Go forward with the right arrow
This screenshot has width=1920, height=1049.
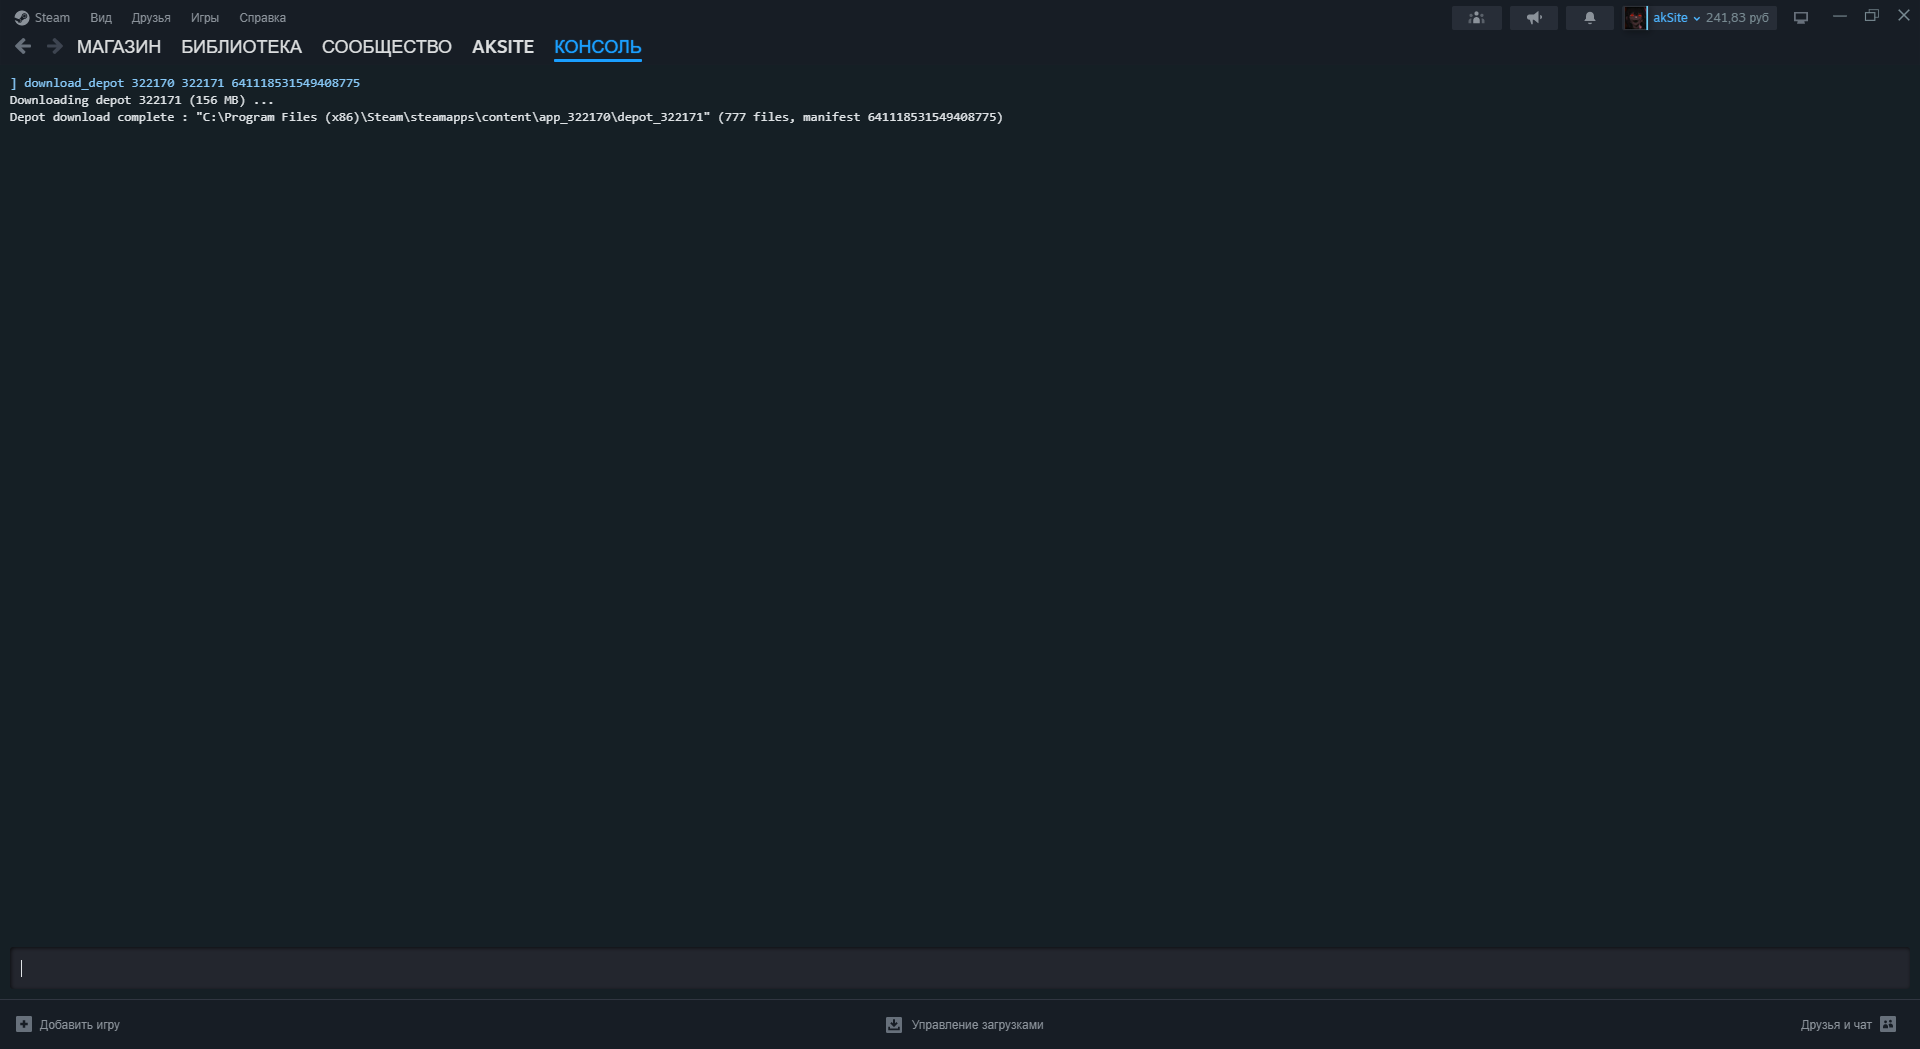pos(55,46)
